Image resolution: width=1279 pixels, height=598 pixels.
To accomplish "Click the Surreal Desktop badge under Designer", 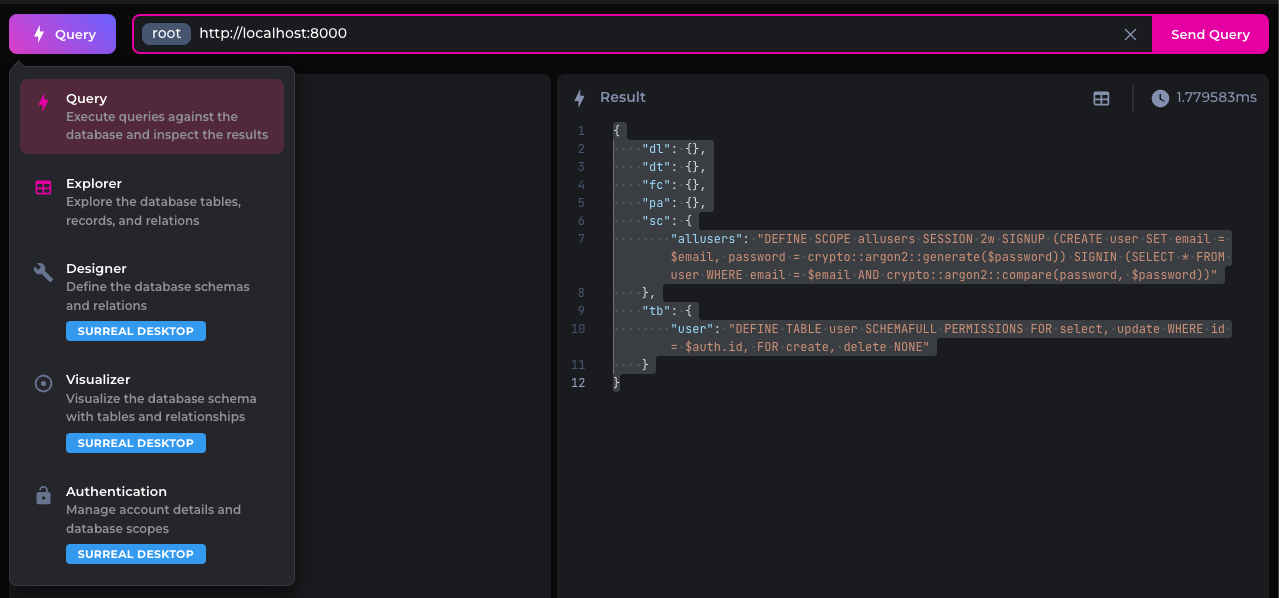I will [136, 331].
